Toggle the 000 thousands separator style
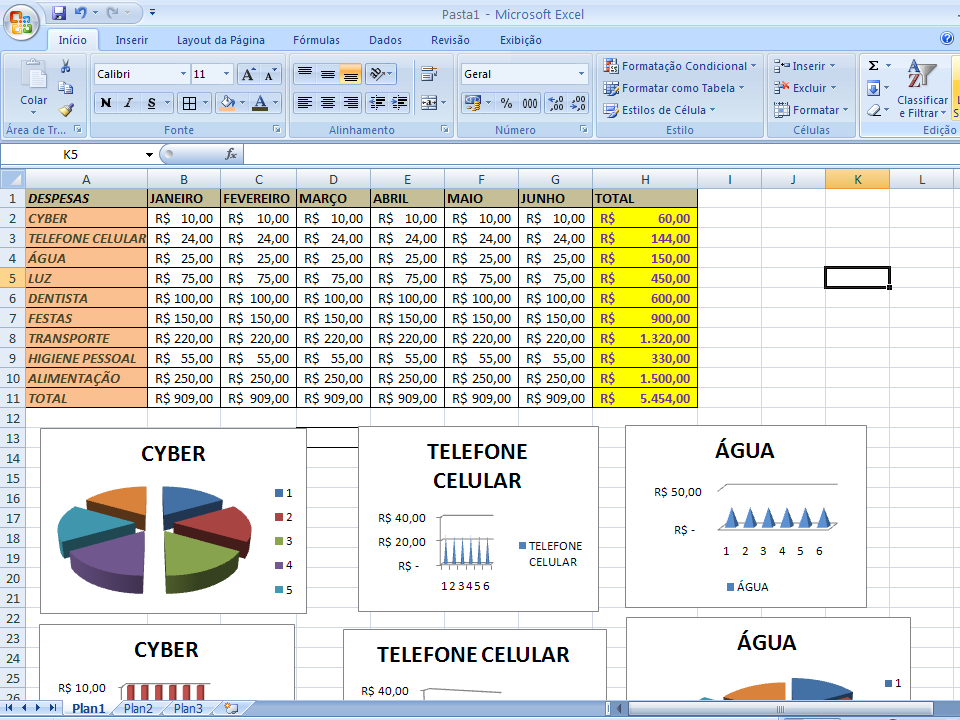 [x=530, y=104]
